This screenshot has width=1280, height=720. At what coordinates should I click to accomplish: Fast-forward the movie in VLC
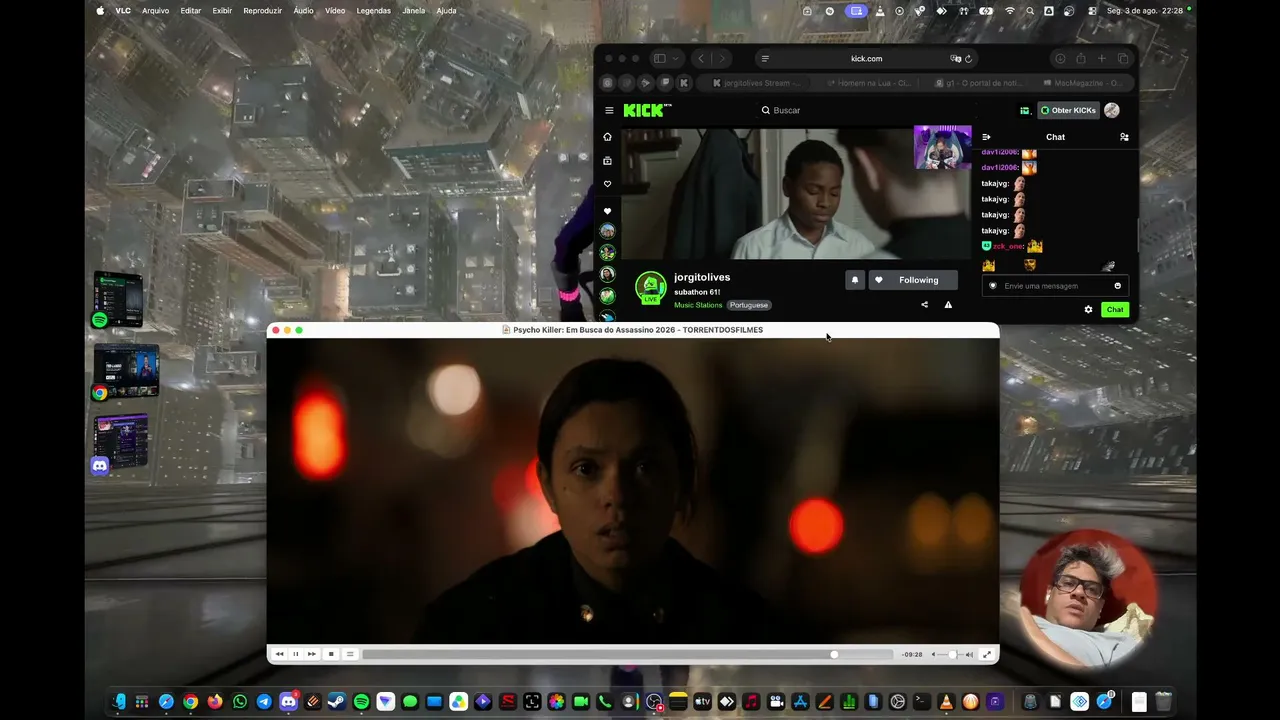[312, 654]
